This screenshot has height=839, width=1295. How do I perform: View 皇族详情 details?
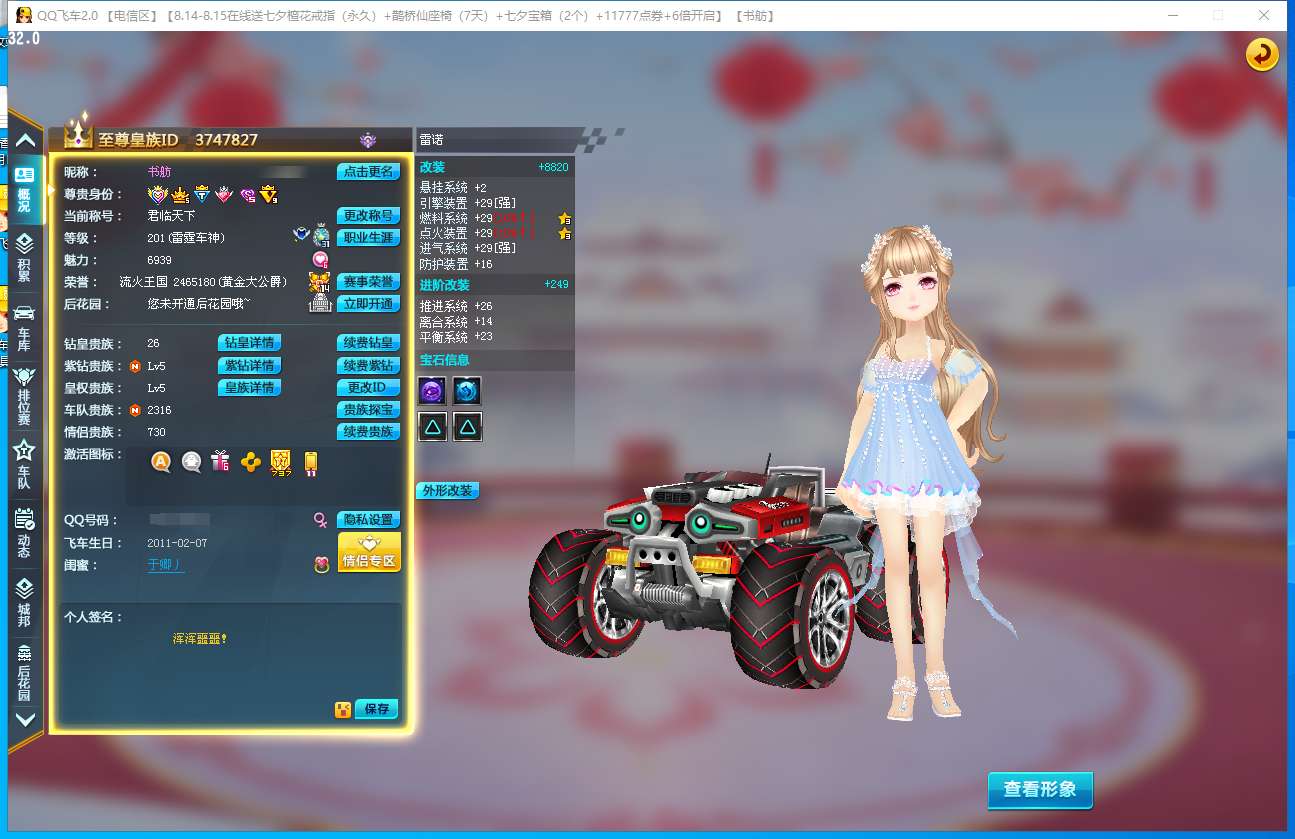[249, 387]
